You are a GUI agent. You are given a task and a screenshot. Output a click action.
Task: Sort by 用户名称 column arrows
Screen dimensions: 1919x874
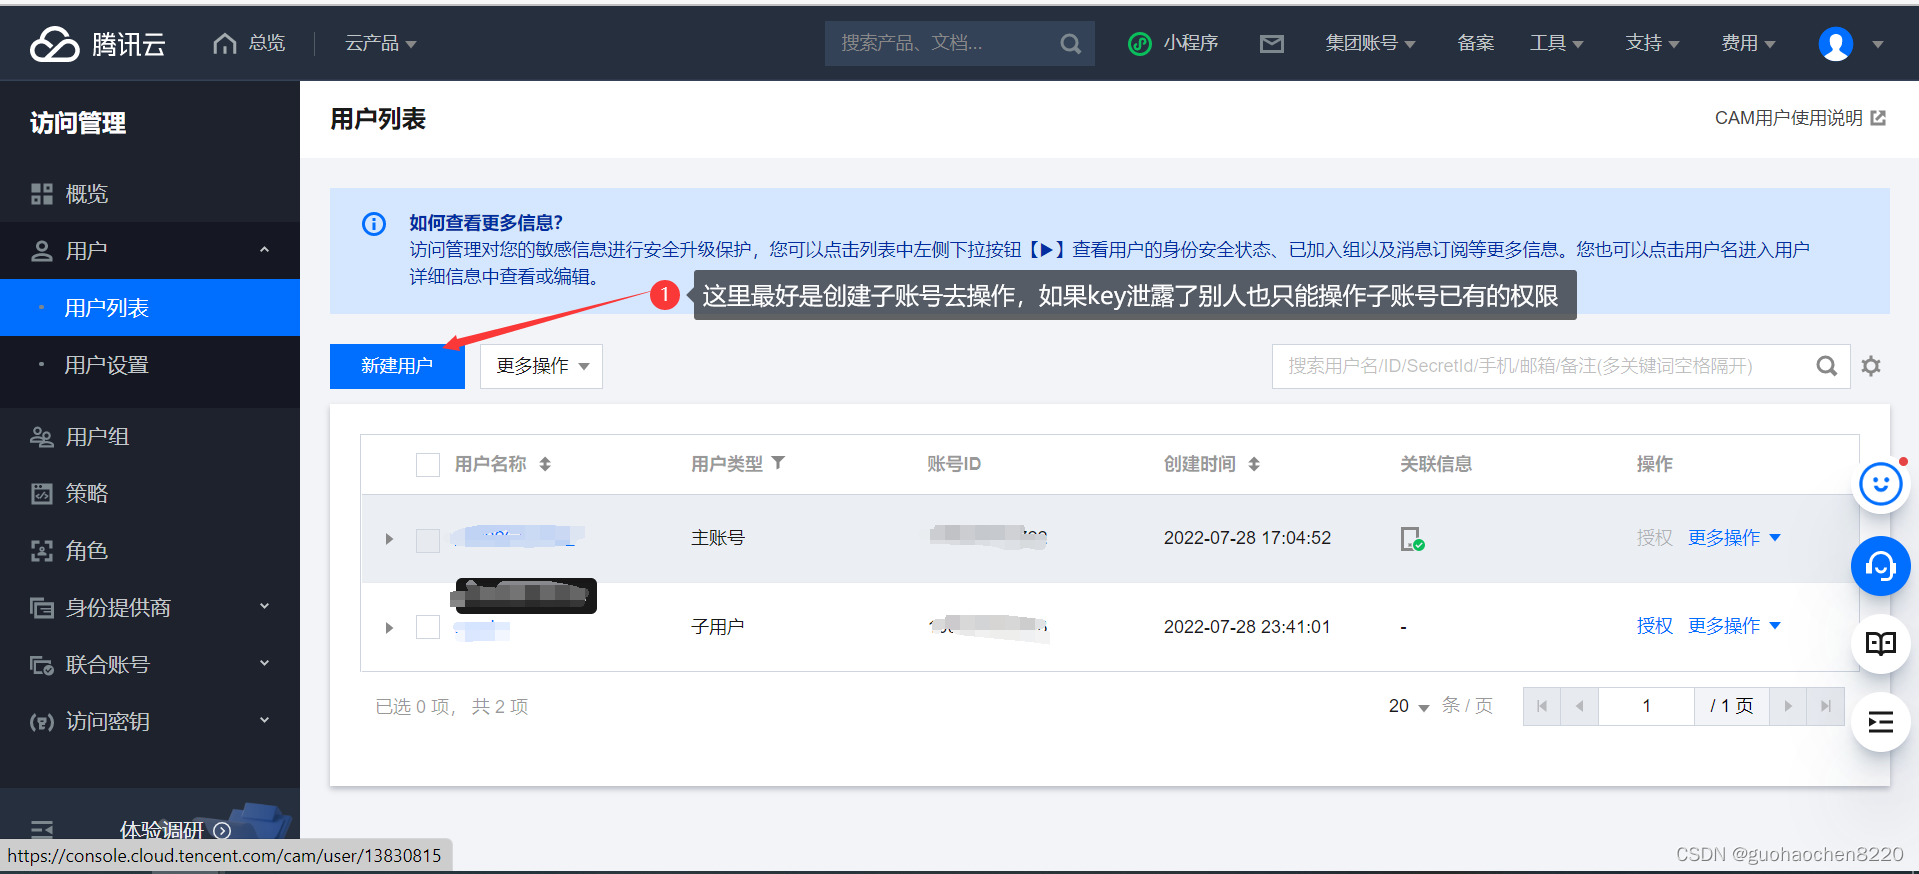coord(545,464)
